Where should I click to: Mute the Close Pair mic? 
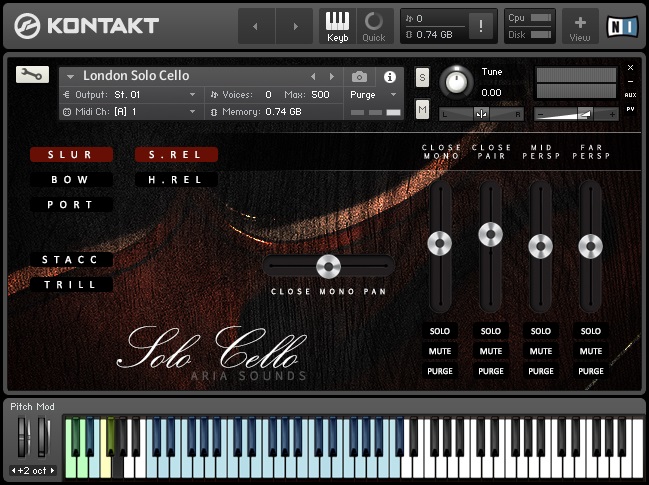click(490, 351)
